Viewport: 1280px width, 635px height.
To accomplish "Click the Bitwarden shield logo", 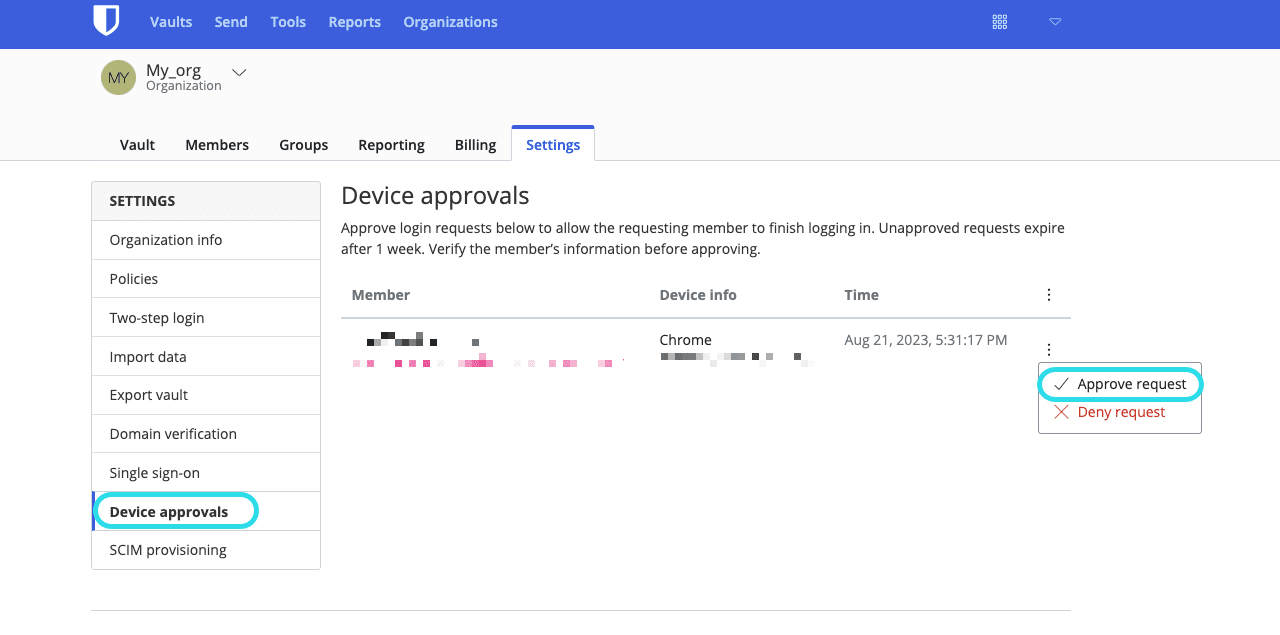I will pyautogui.click(x=107, y=21).
